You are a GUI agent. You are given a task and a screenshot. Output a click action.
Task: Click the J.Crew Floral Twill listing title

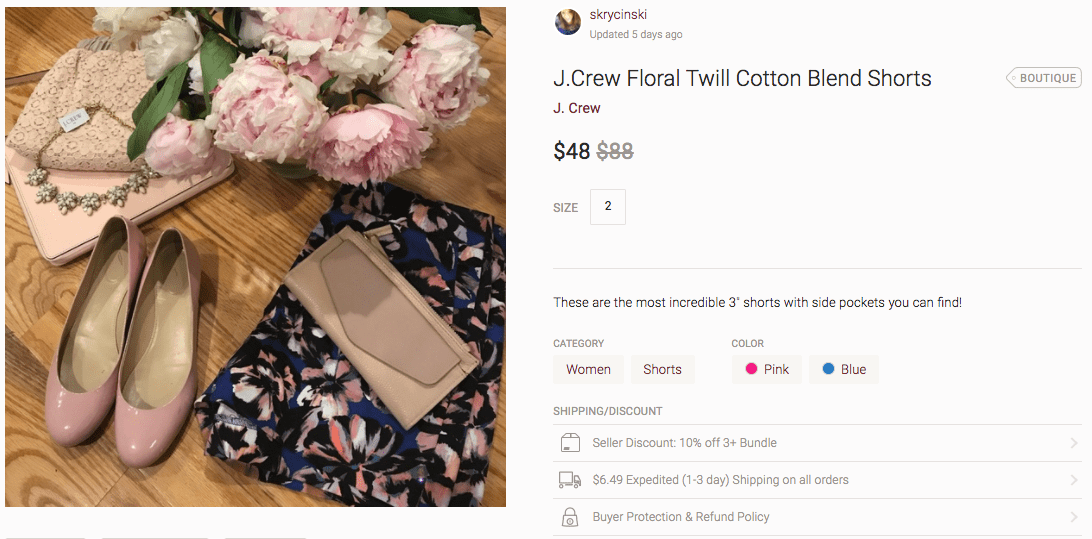click(742, 78)
